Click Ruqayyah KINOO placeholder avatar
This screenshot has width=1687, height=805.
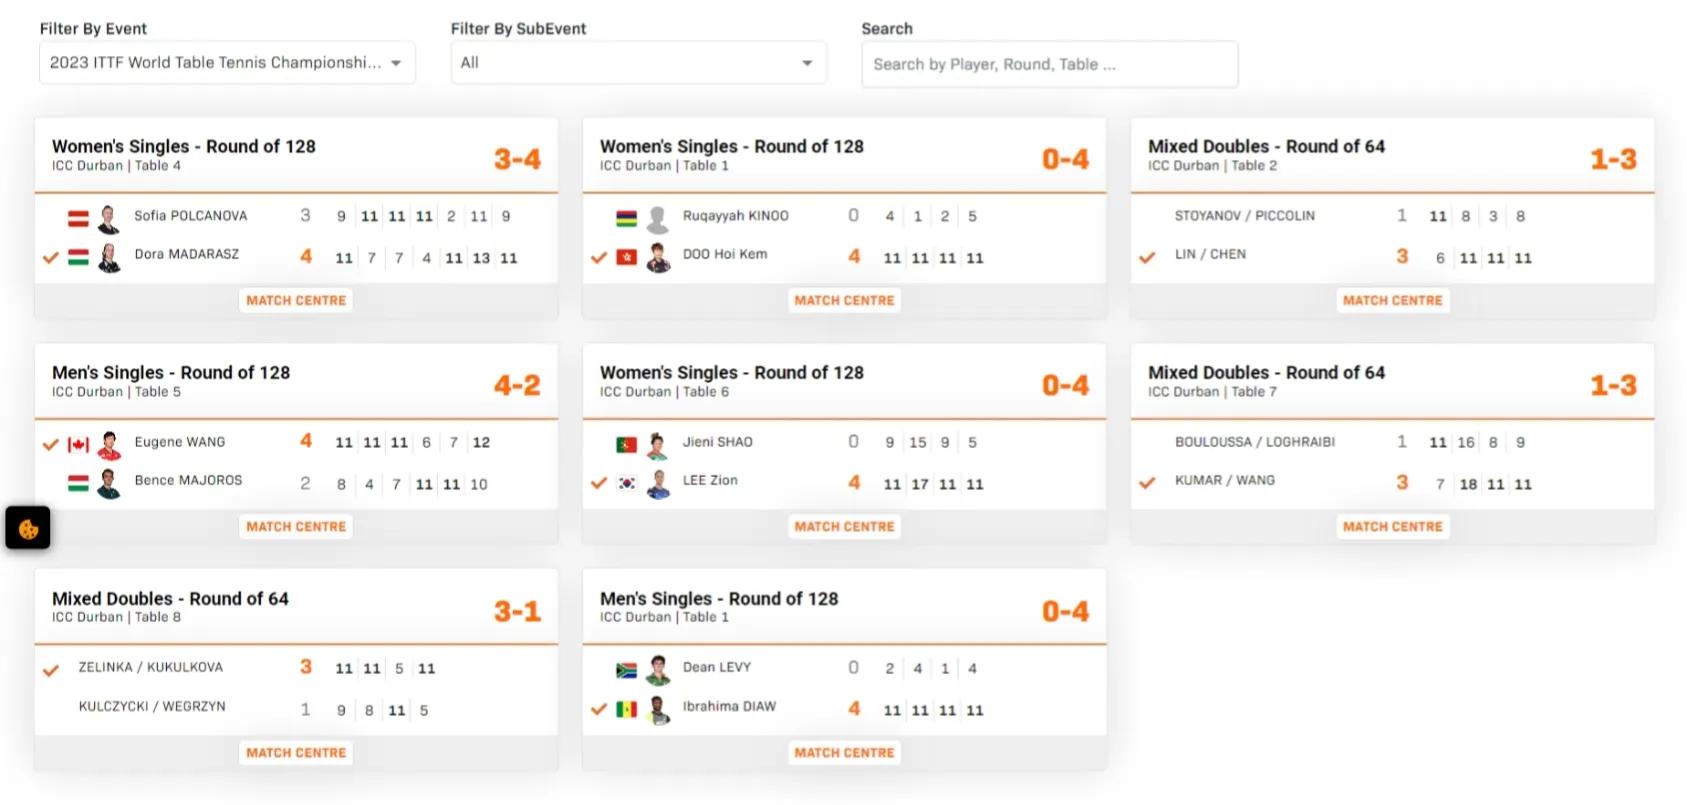(x=658, y=218)
